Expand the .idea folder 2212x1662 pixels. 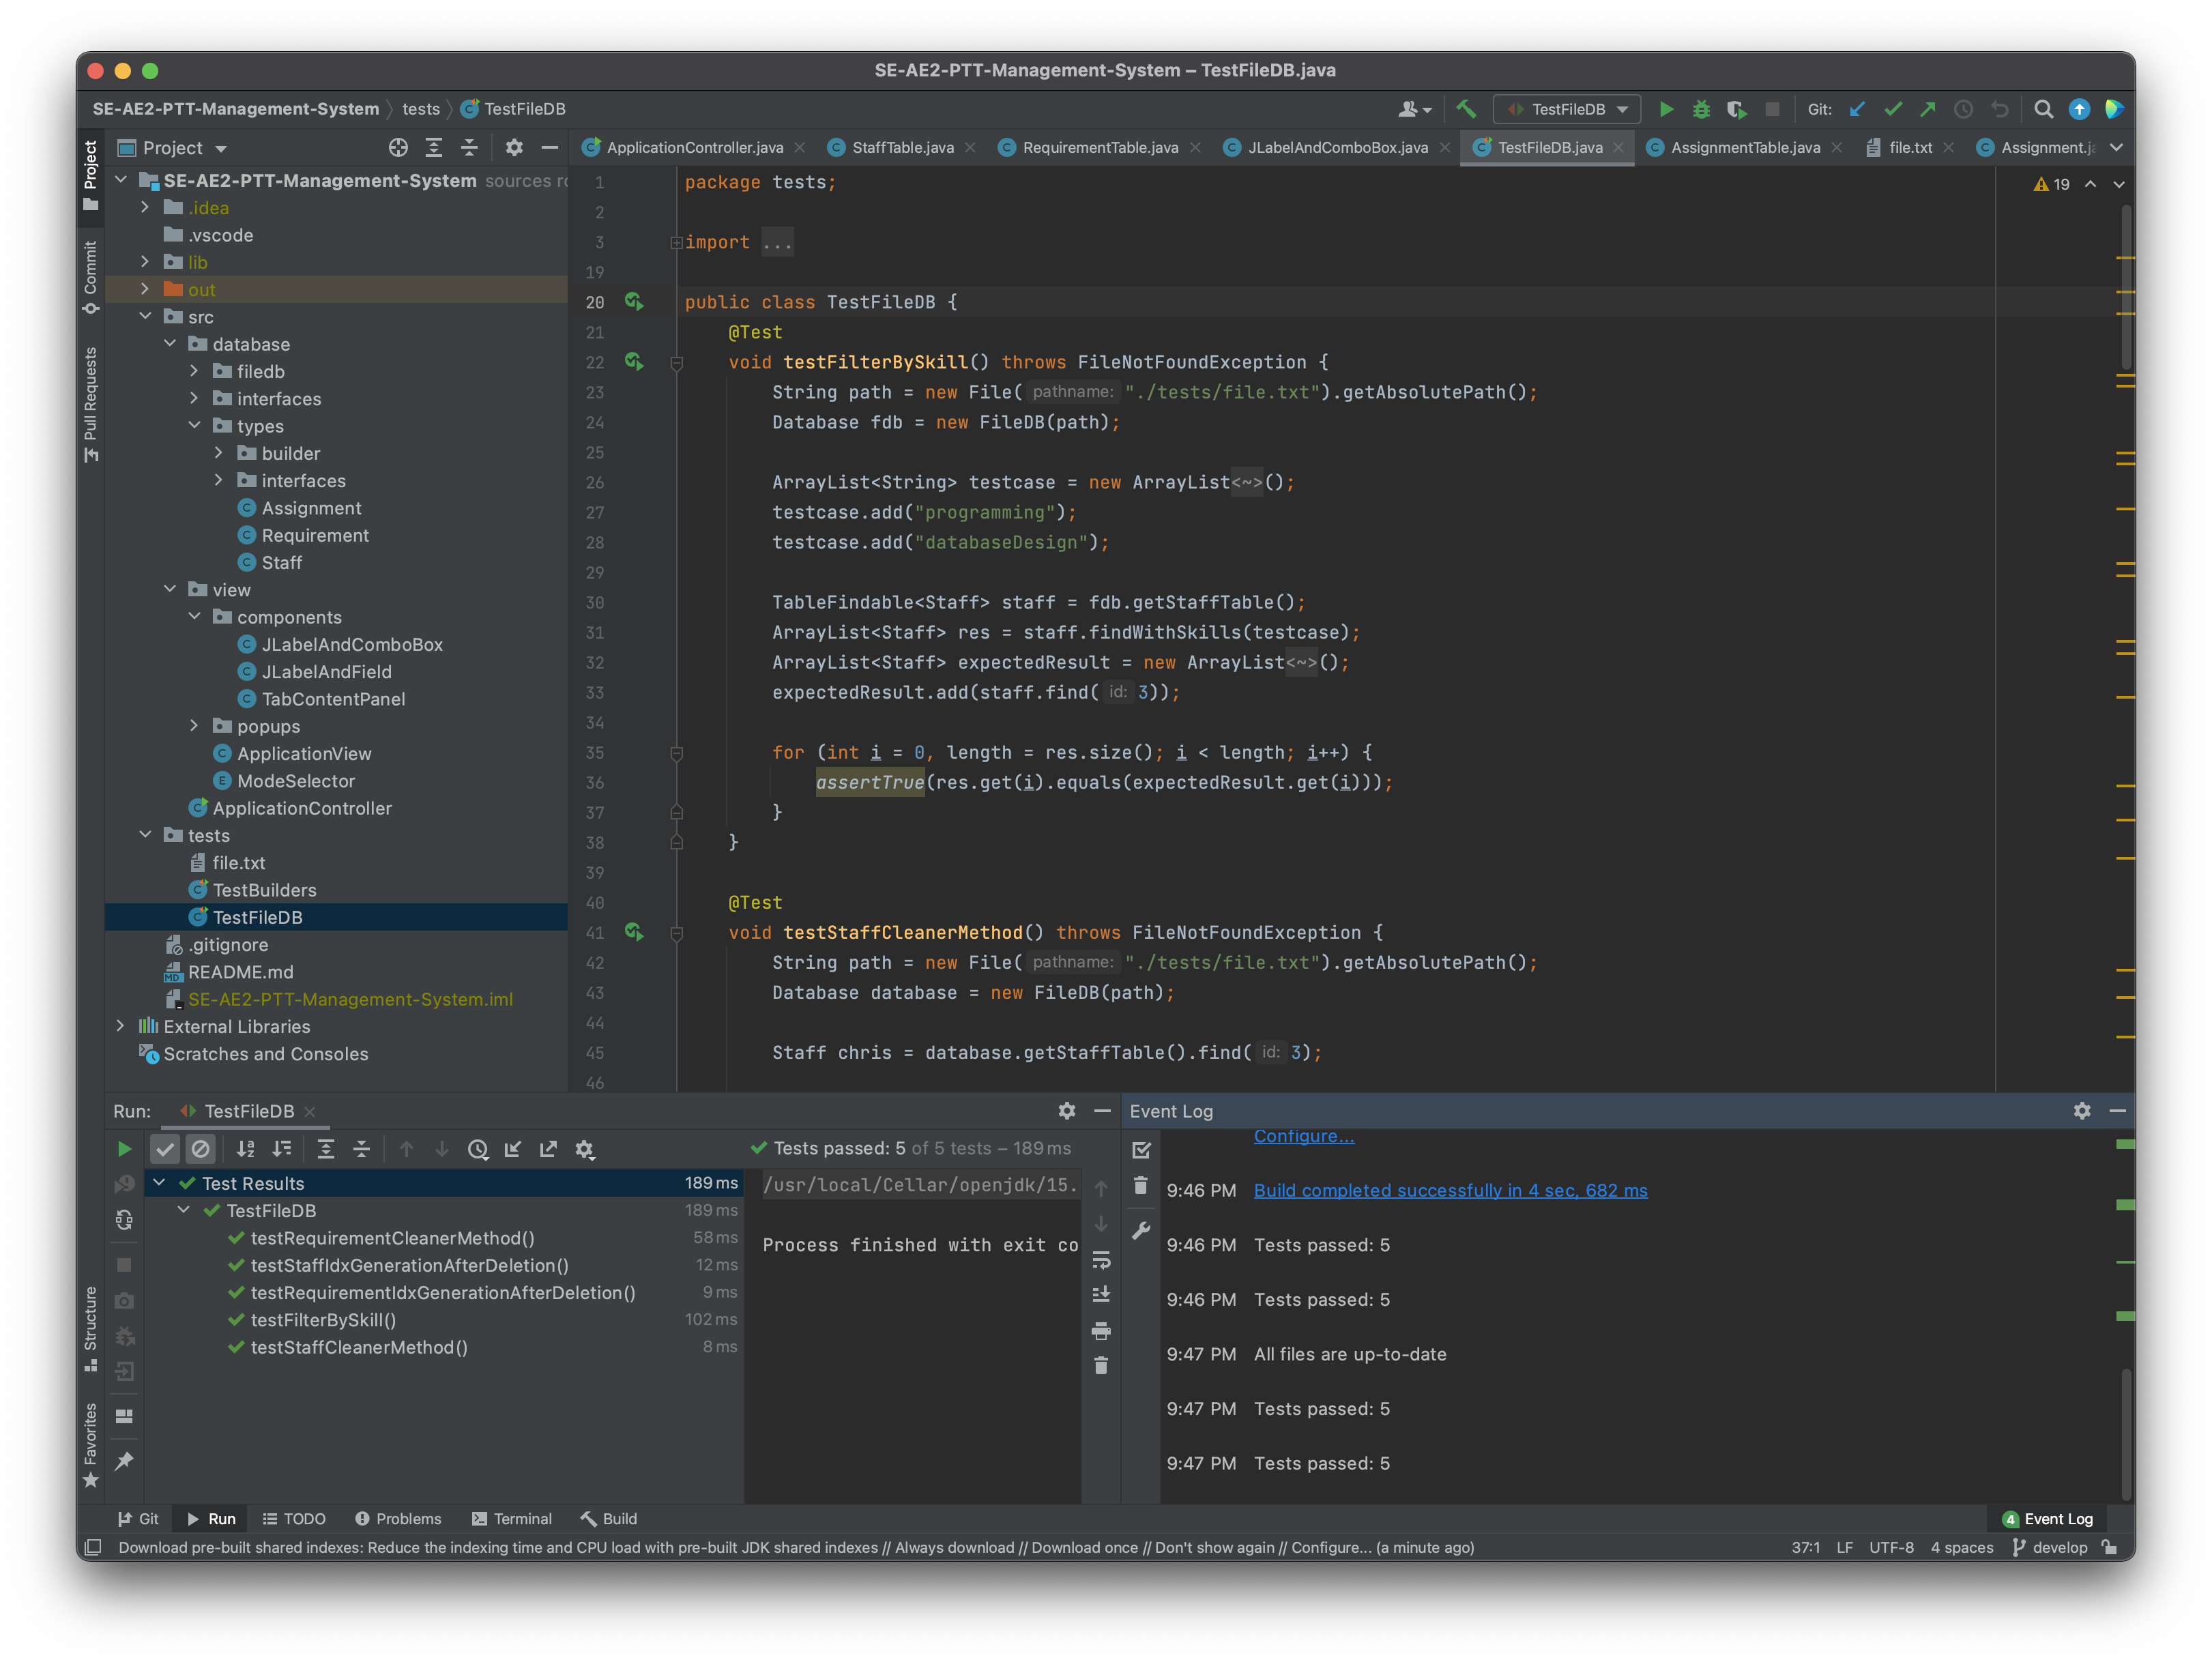point(145,207)
